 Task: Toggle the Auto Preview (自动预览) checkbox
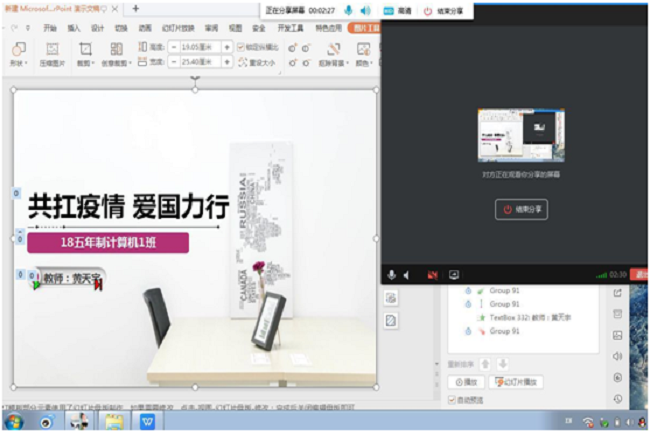click(452, 400)
